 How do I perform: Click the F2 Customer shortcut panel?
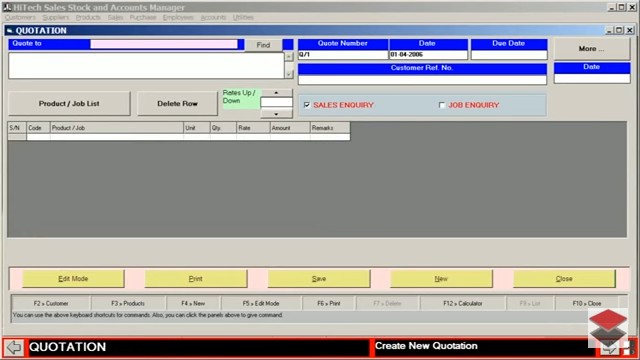point(51,303)
